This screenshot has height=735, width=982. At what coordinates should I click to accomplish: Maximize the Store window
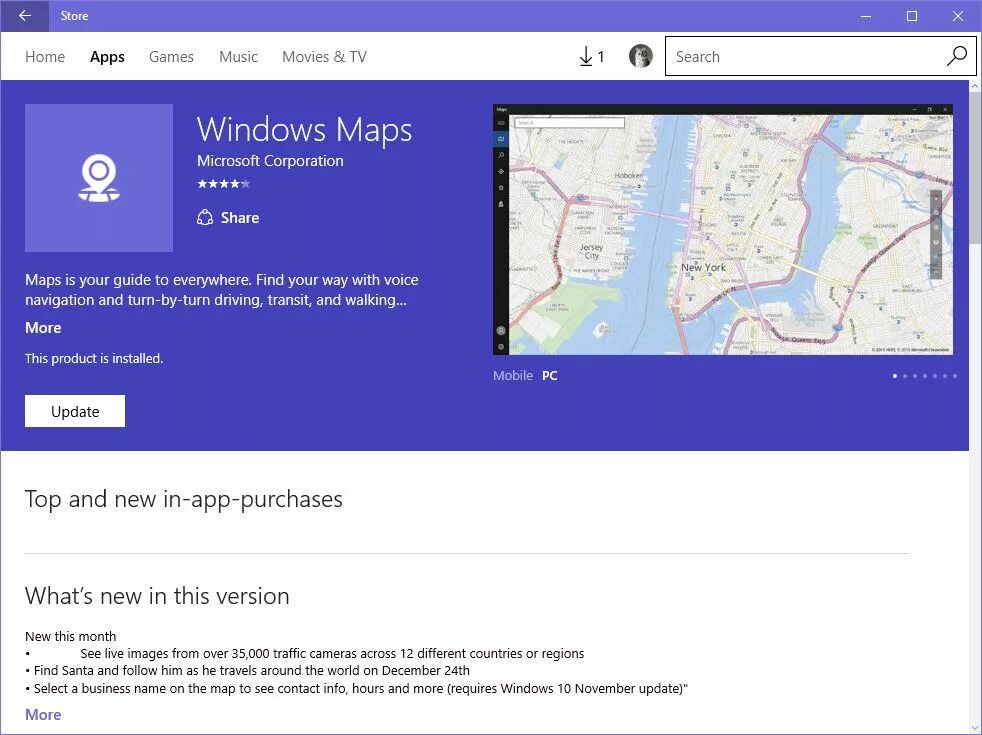pyautogui.click(x=912, y=16)
